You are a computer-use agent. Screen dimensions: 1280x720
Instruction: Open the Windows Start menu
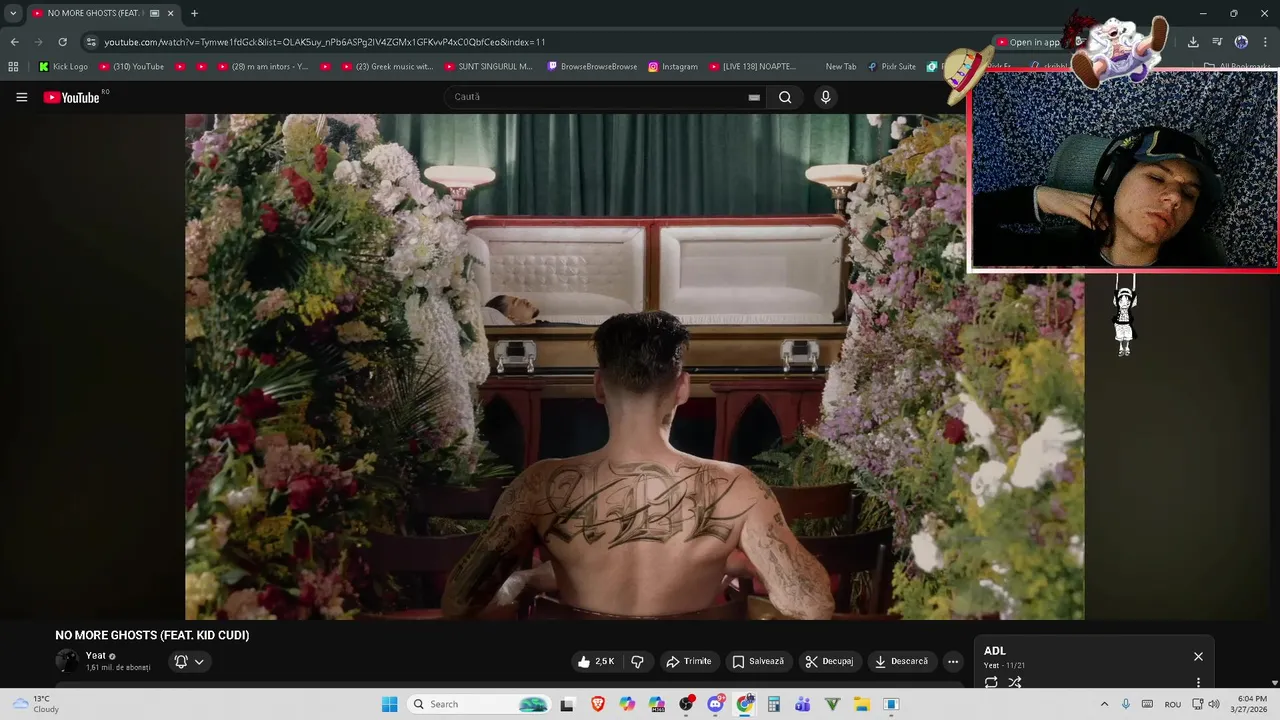click(389, 704)
